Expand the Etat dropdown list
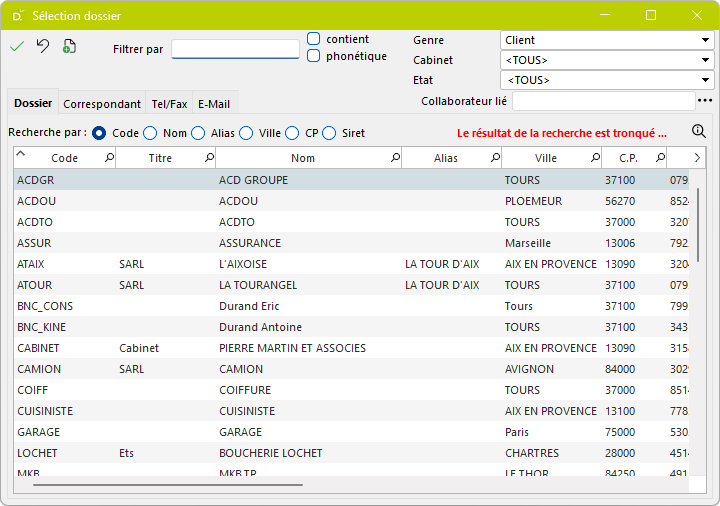The image size is (720, 506). click(x=606, y=80)
